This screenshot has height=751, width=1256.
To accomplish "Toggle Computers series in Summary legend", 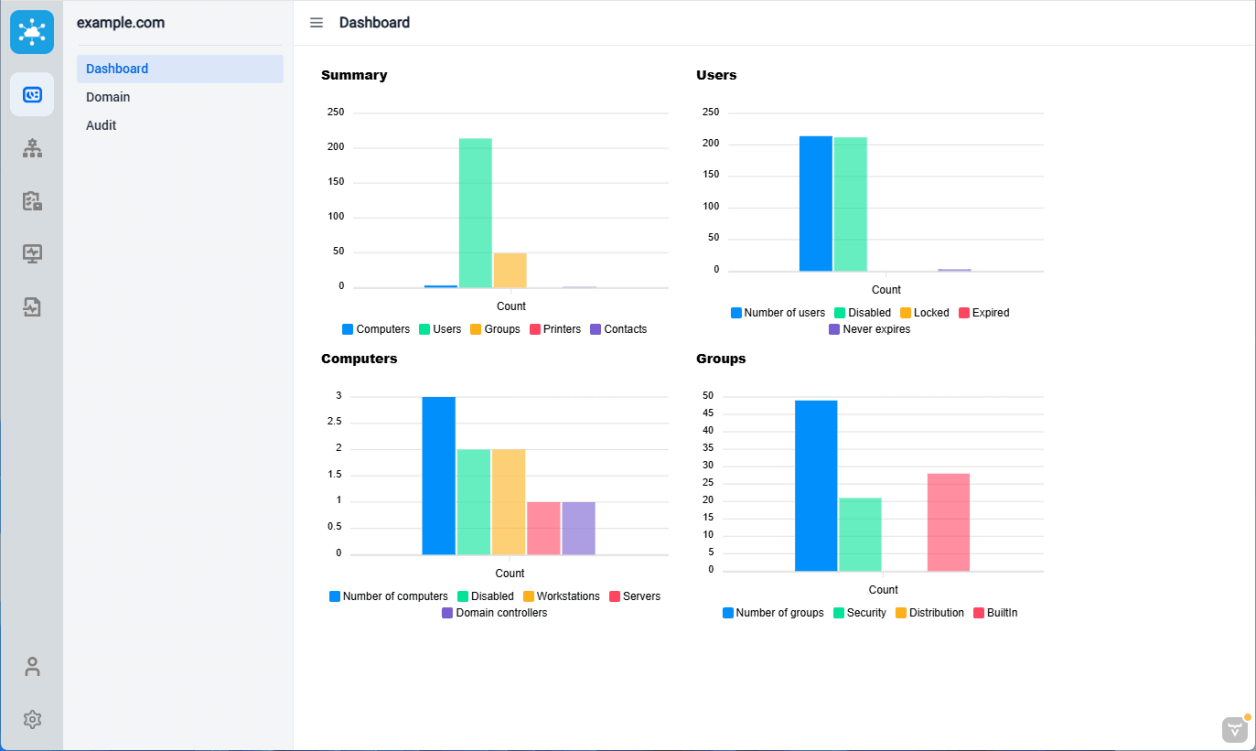I will 376,329.
